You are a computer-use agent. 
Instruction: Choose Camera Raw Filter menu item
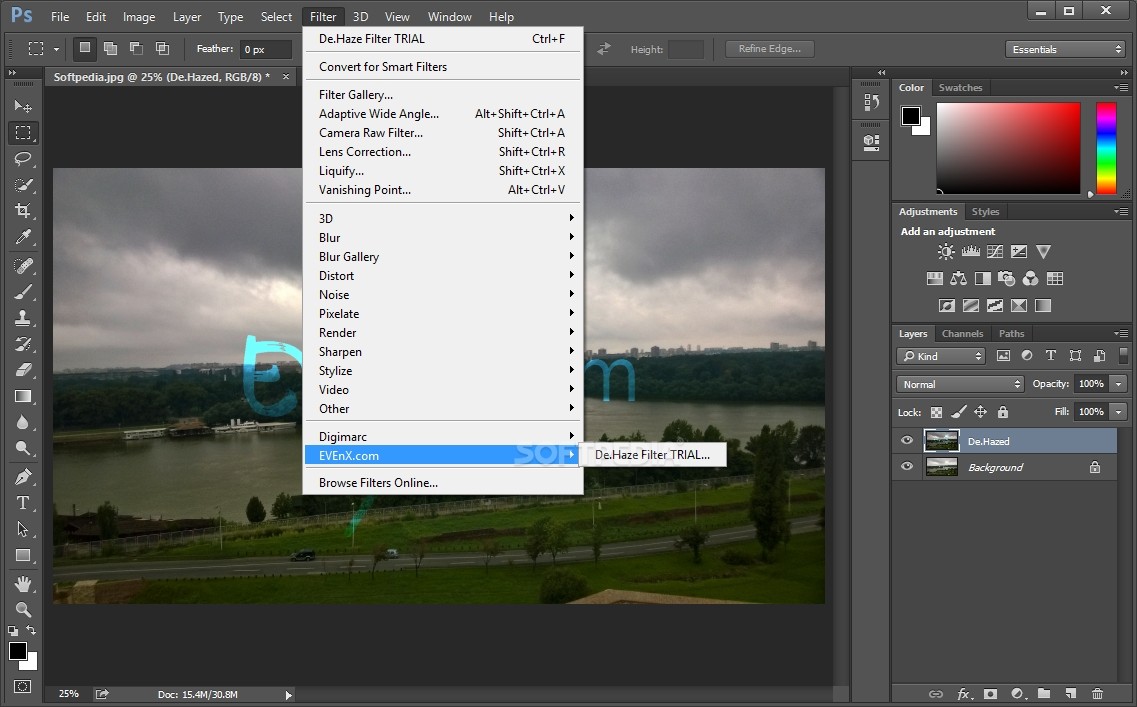442,133
